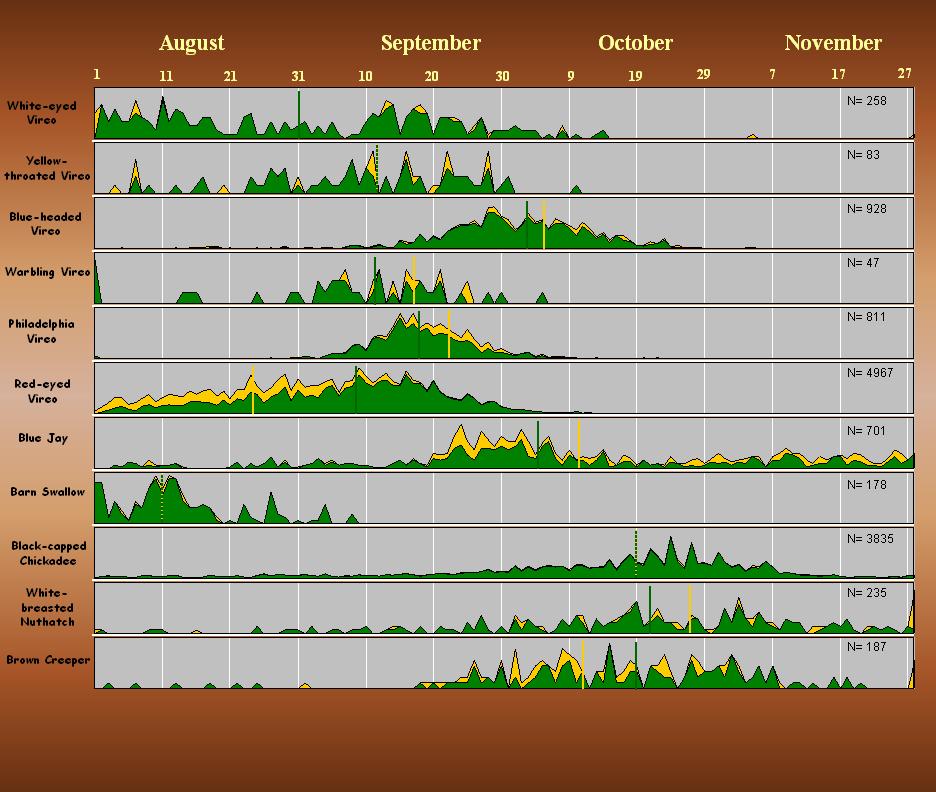This screenshot has height=792, width=936.
Task: Select the November month heading
Action: point(833,43)
